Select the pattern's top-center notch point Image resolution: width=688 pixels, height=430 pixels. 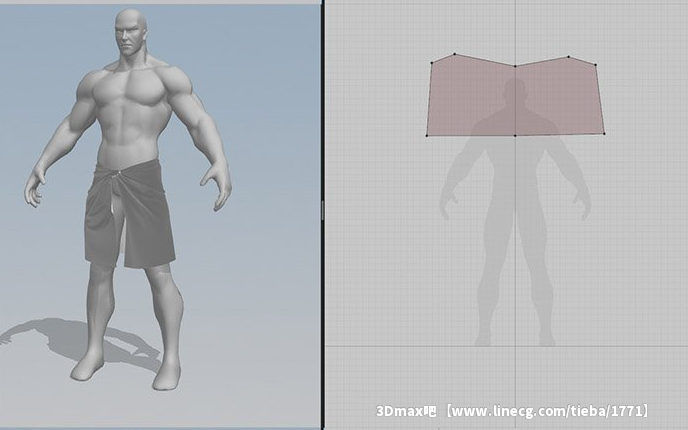515,66
